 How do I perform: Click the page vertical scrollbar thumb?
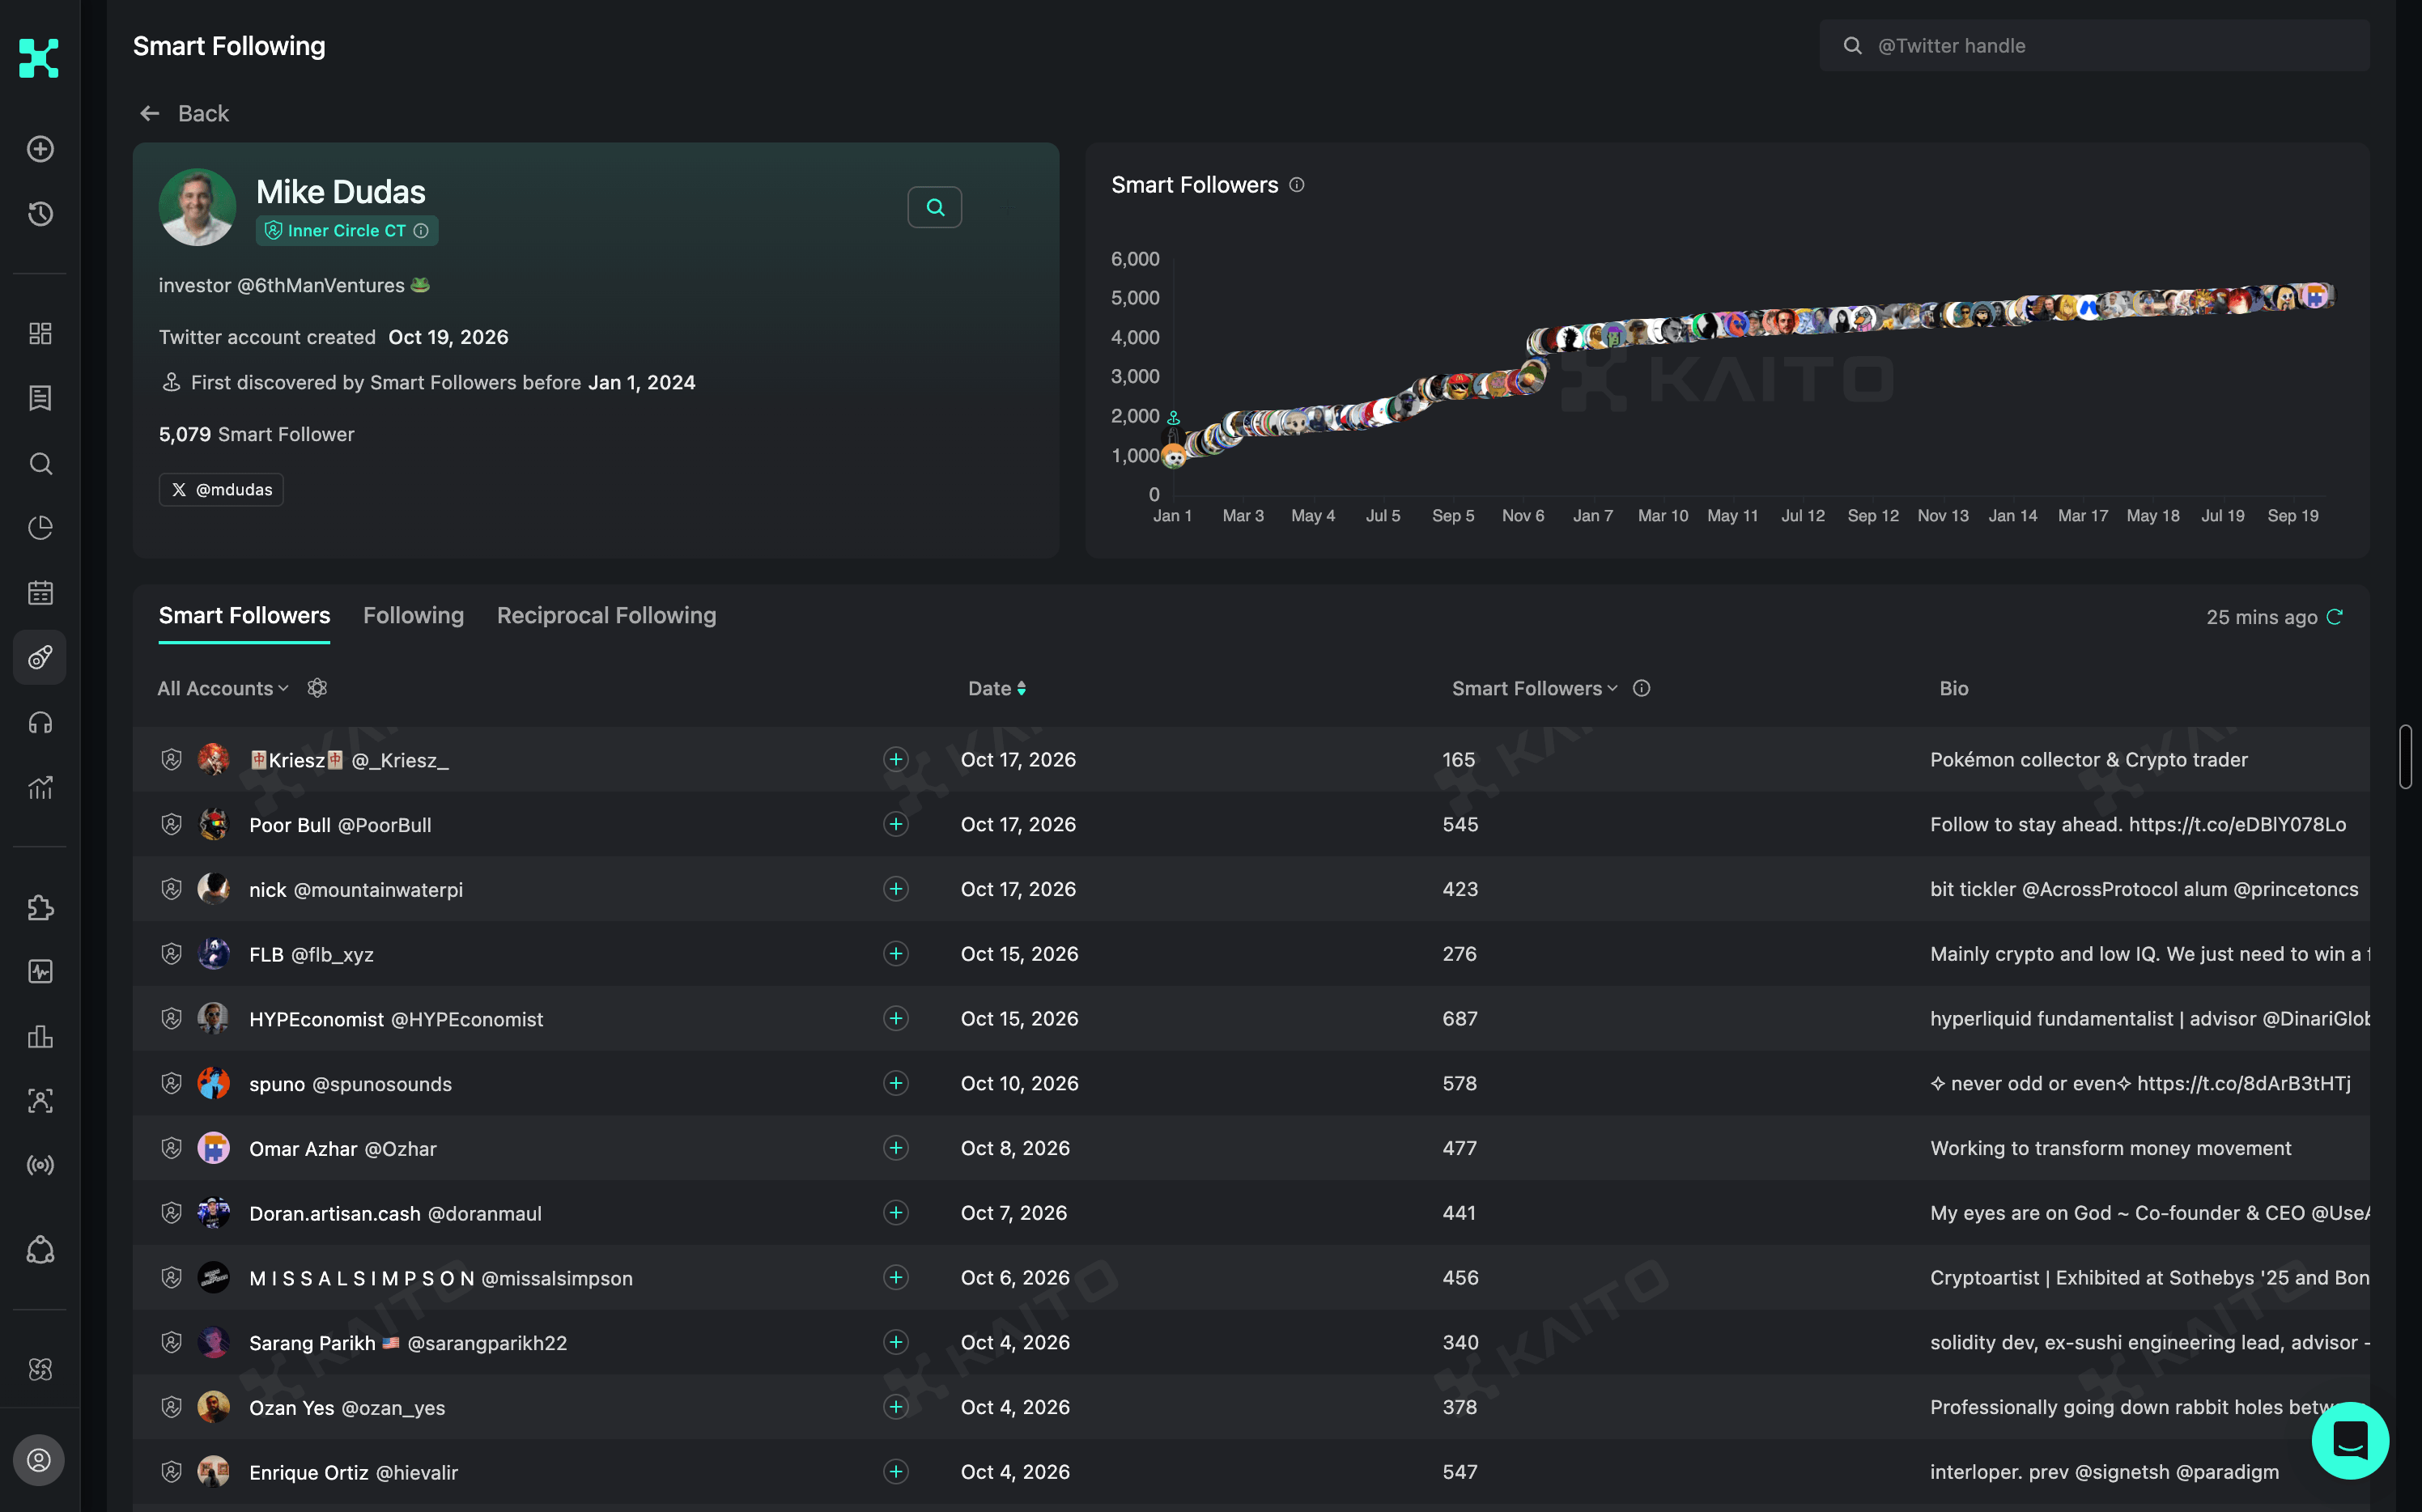2405,757
